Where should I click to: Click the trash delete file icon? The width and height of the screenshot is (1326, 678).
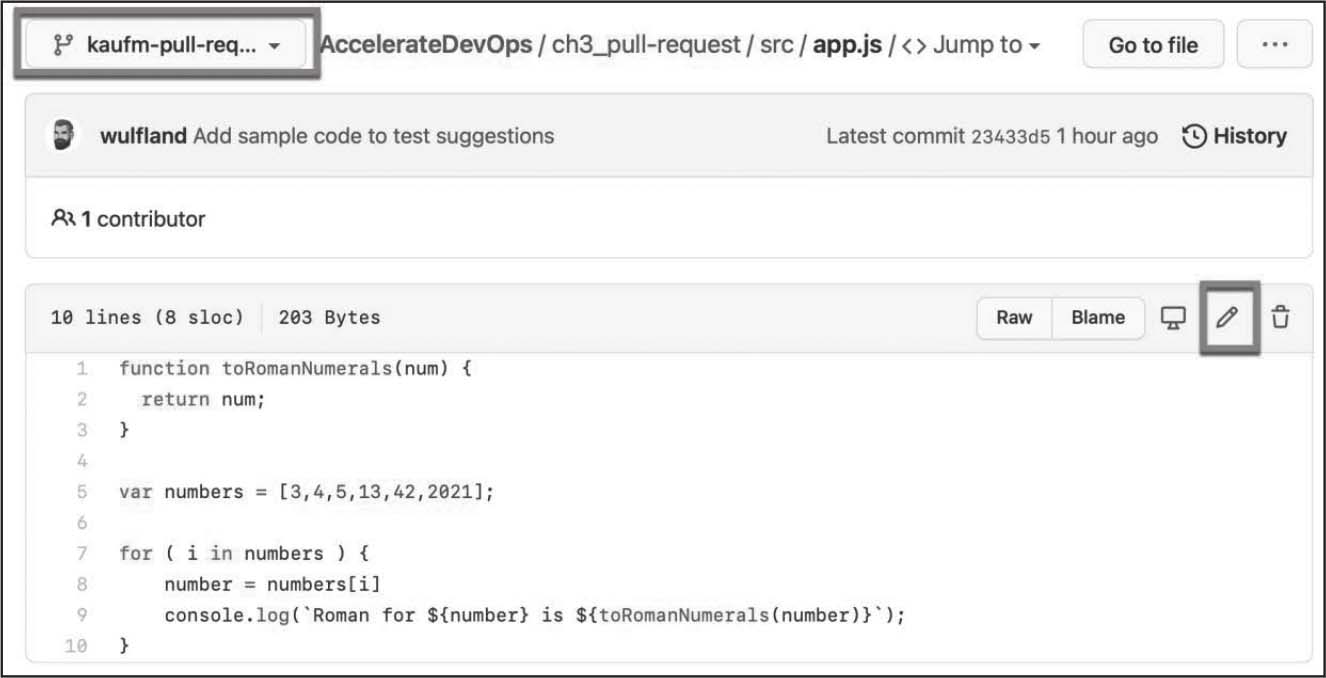pos(1280,318)
